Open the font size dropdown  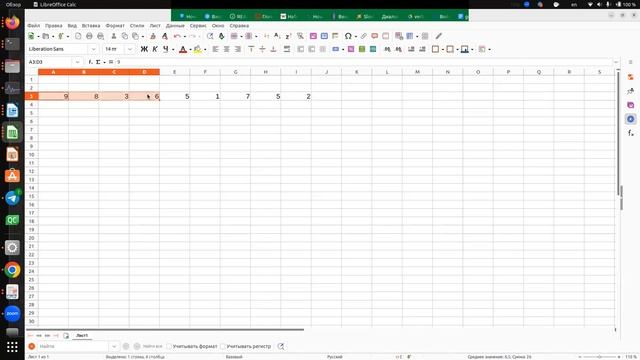pos(130,49)
